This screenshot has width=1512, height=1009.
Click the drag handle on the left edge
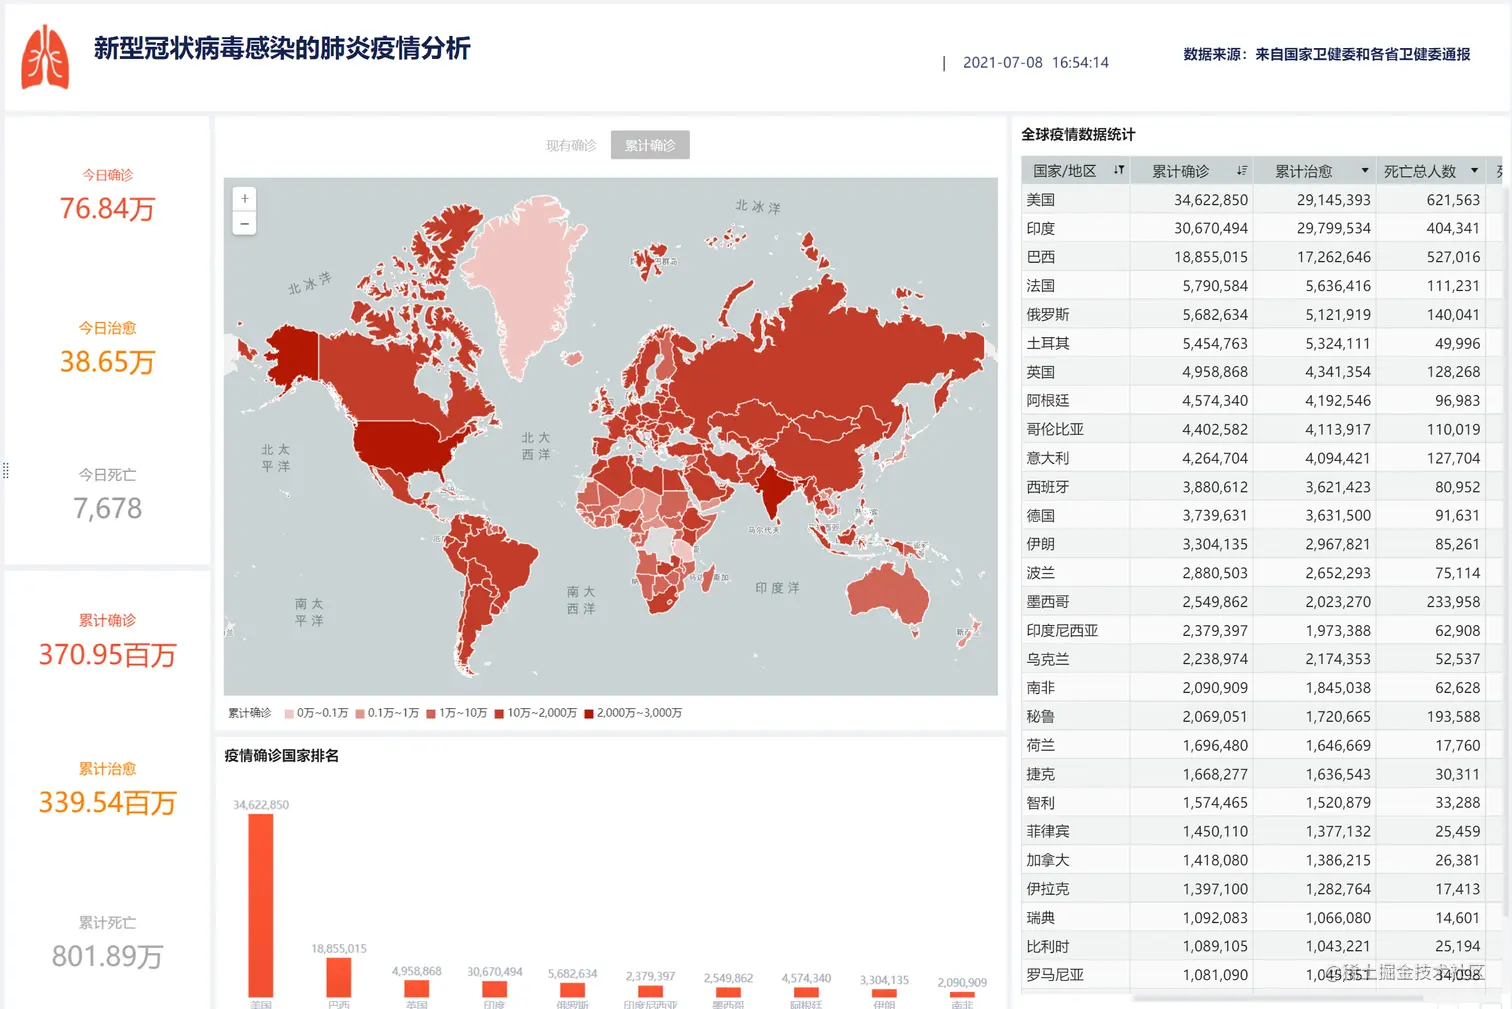click(6, 471)
